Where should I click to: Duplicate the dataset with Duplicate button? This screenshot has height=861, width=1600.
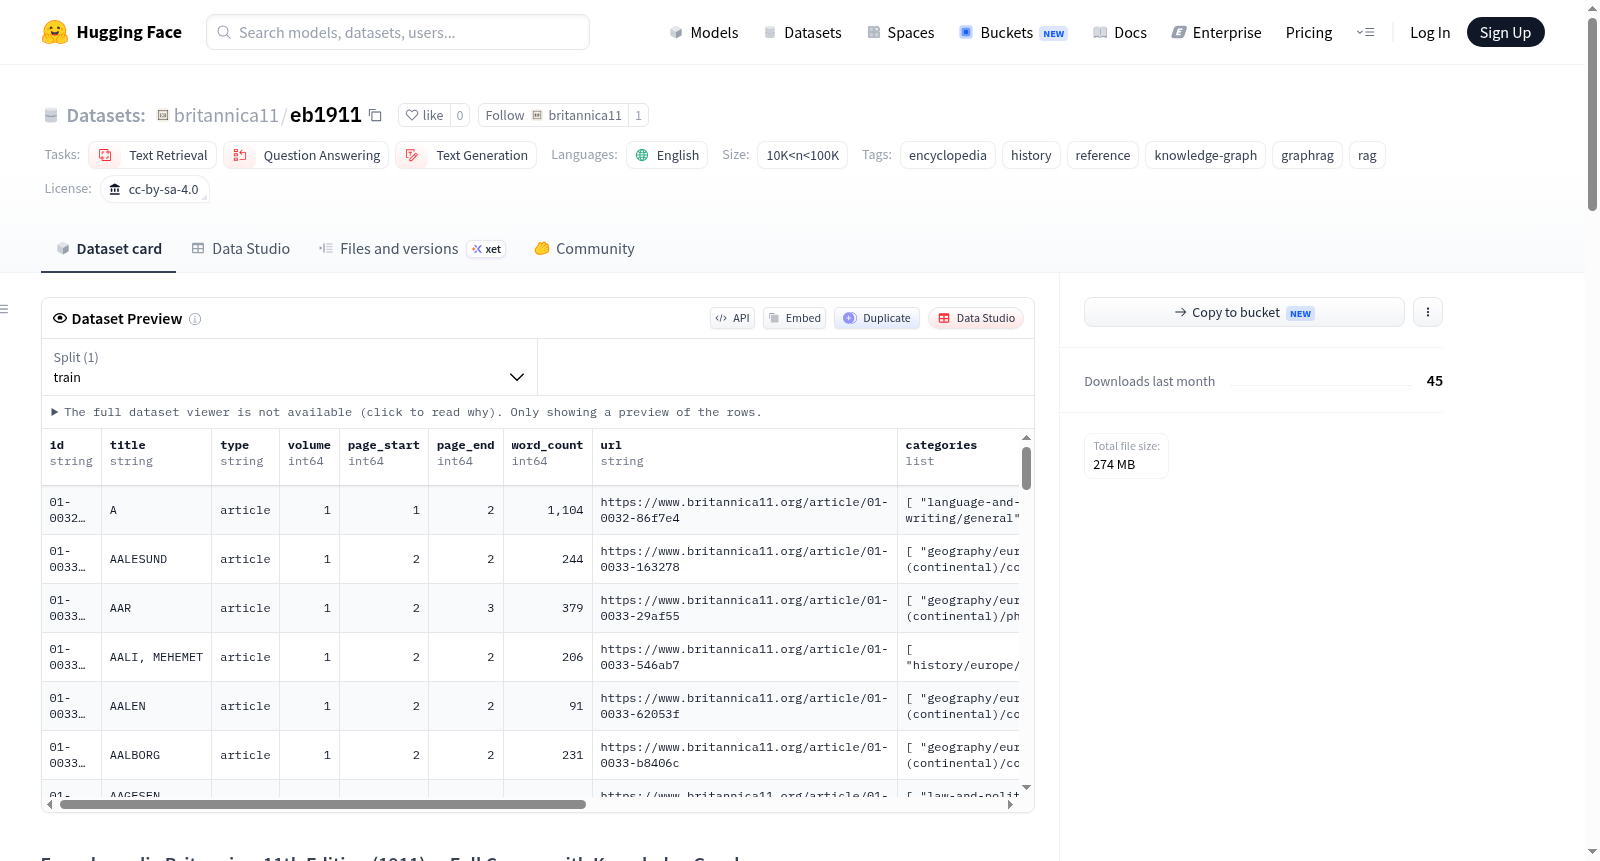[877, 318]
